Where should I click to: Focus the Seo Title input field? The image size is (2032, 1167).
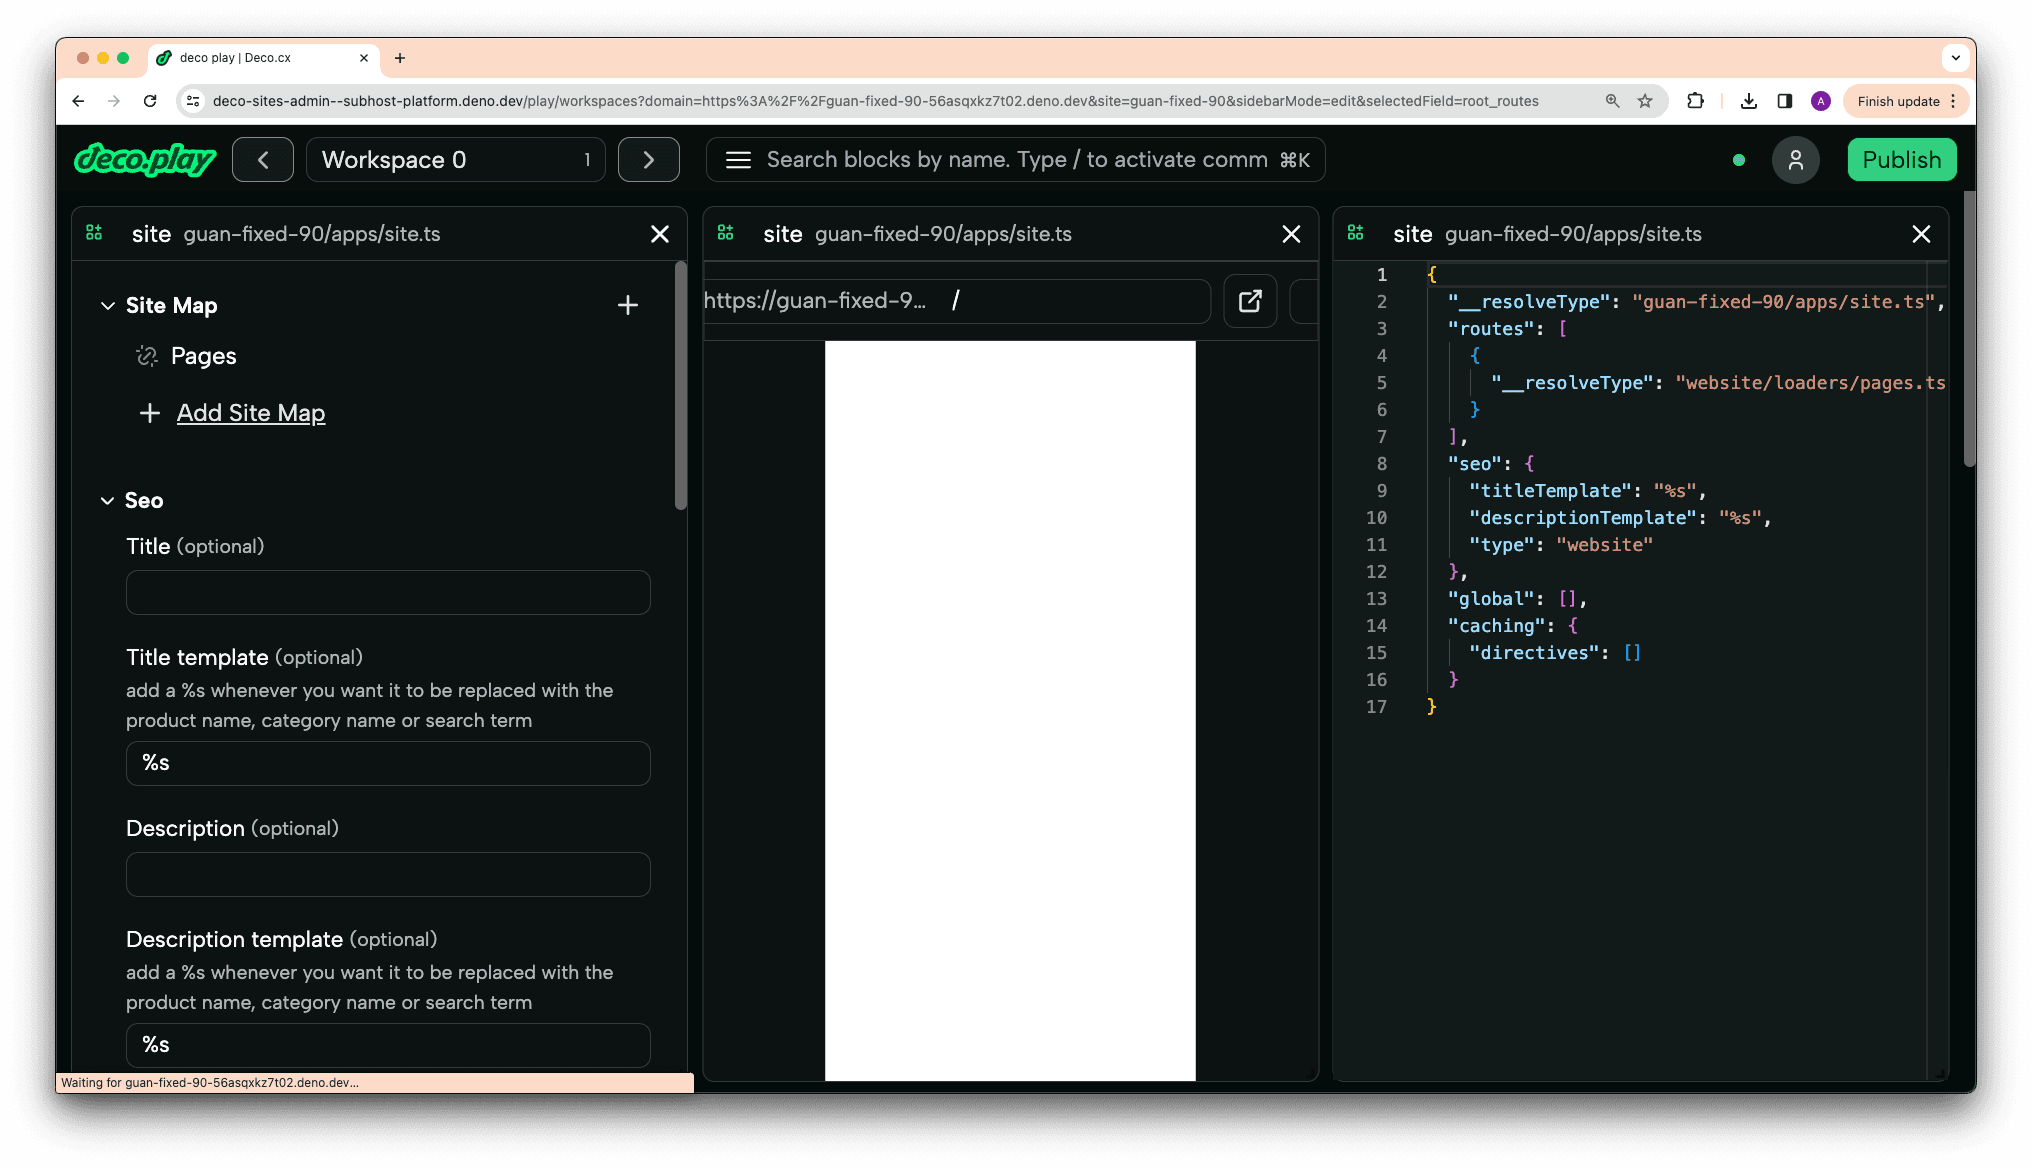pos(388,593)
